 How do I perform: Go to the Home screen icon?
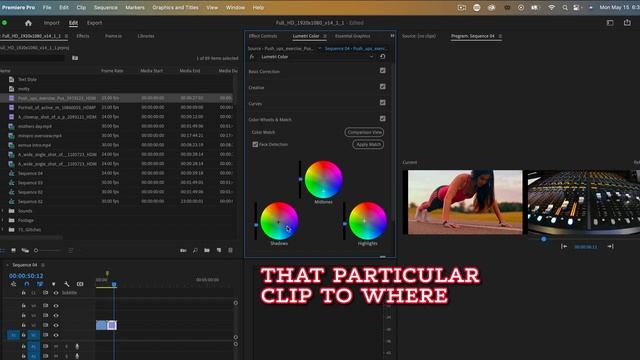(x=28, y=23)
